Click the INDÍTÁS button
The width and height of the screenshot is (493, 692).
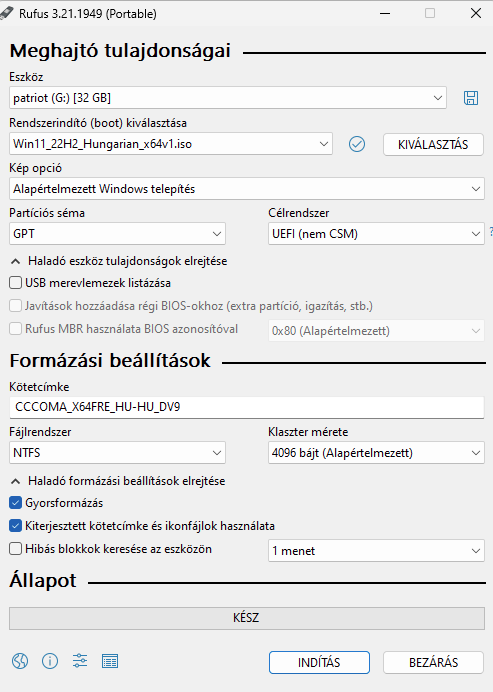(x=319, y=662)
